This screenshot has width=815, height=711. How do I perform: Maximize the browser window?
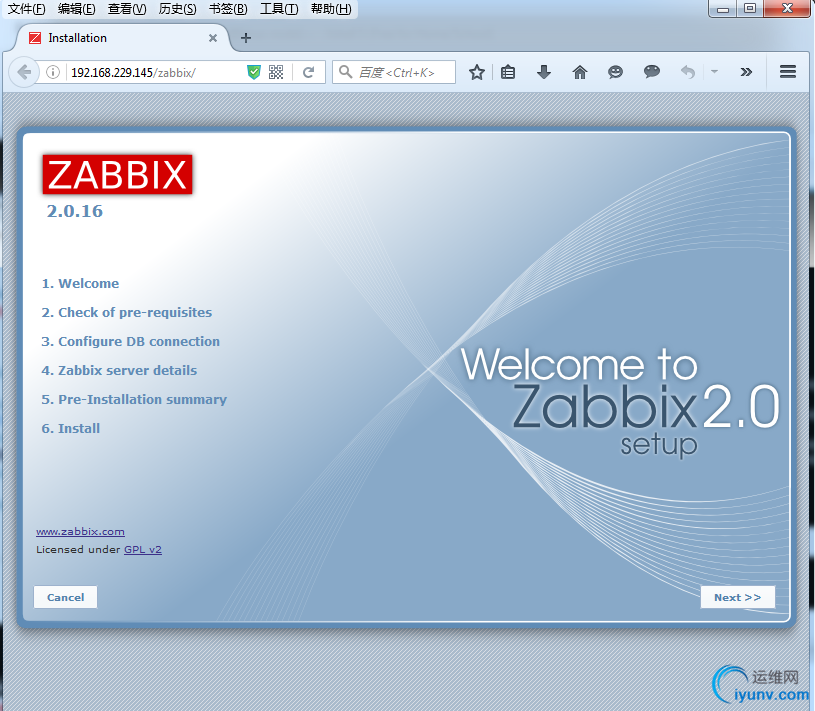click(x=750, y=8)
